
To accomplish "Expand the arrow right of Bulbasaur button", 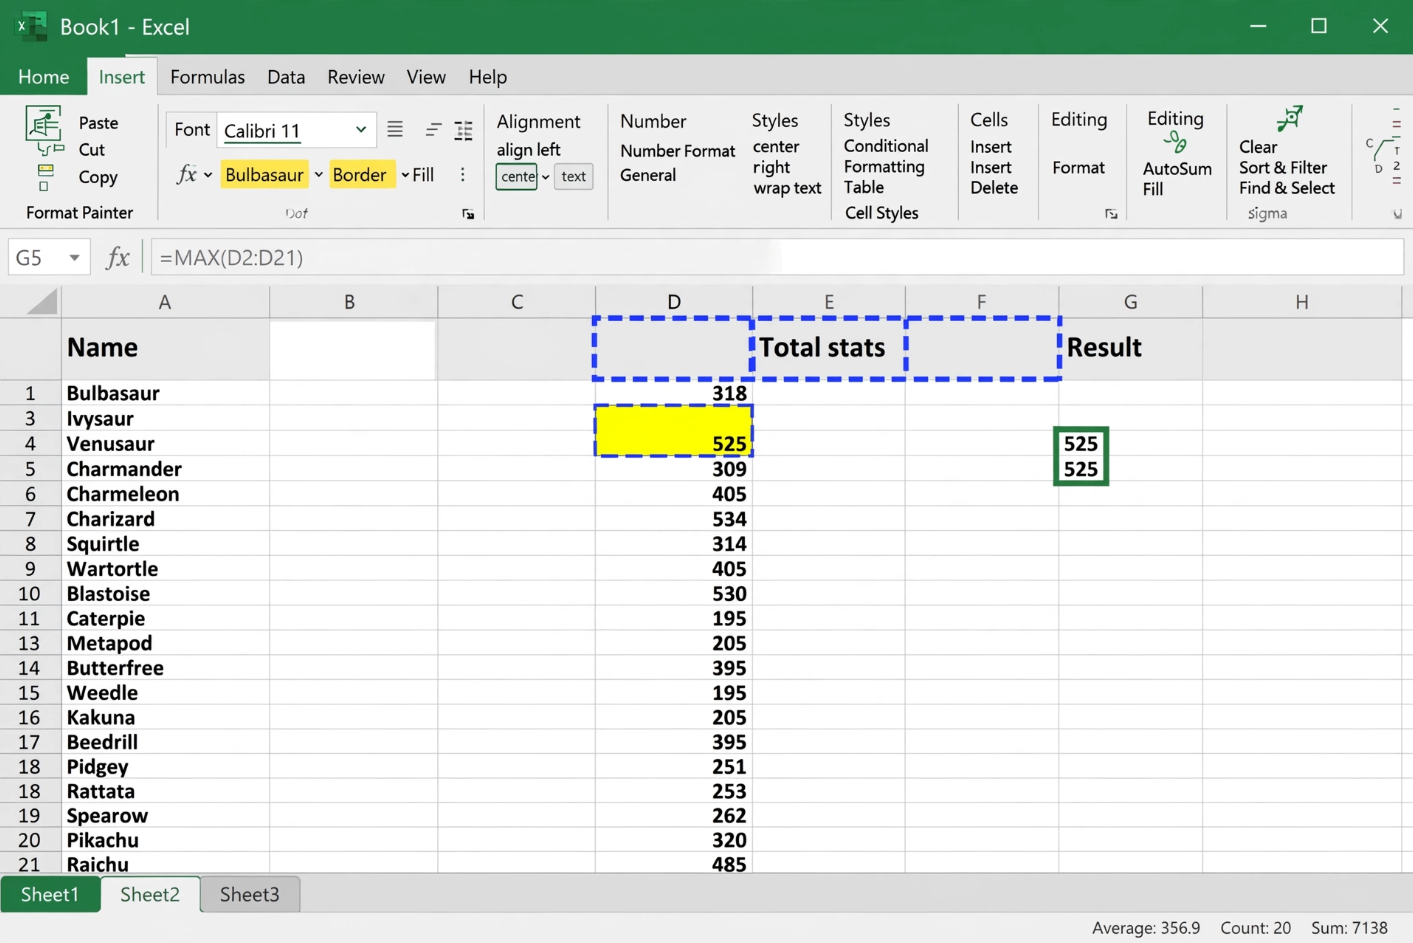I will 318,175.
